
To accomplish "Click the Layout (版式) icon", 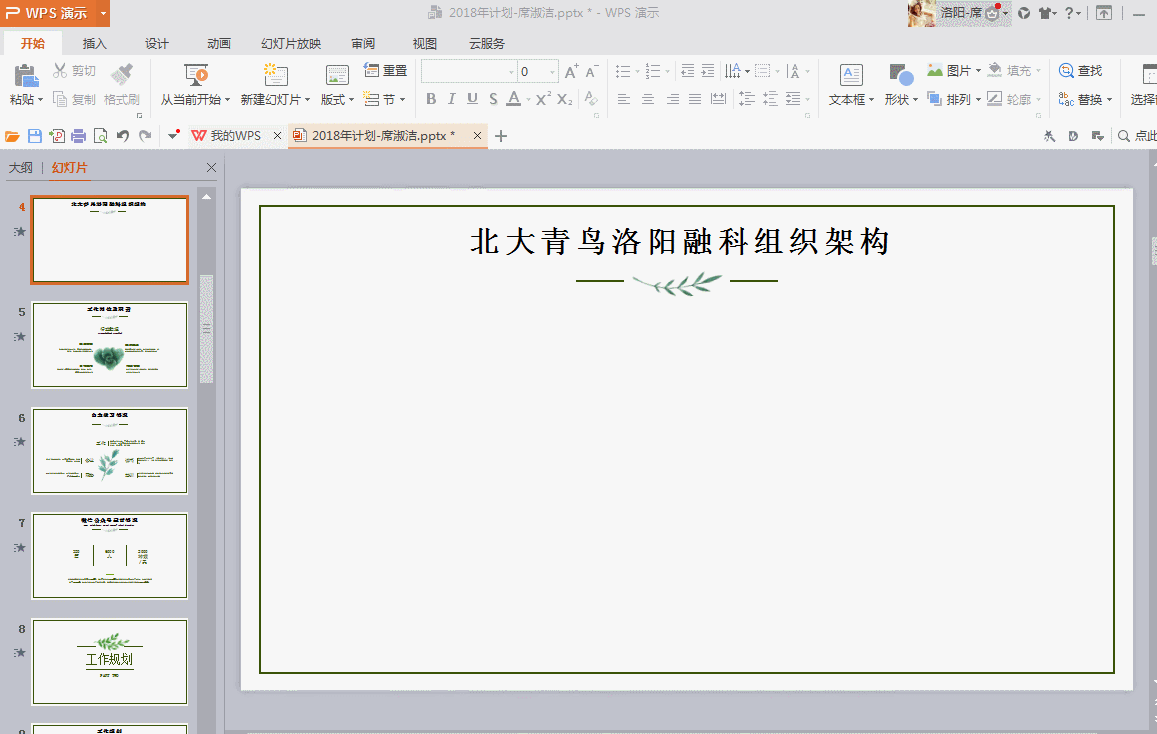I will point(337,75).
